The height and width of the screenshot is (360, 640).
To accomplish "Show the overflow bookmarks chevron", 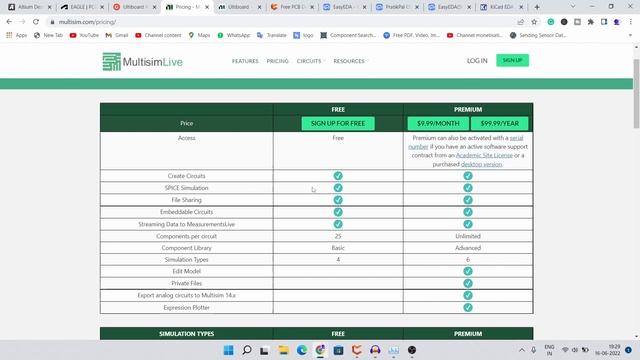I will (x=630, y=35).
